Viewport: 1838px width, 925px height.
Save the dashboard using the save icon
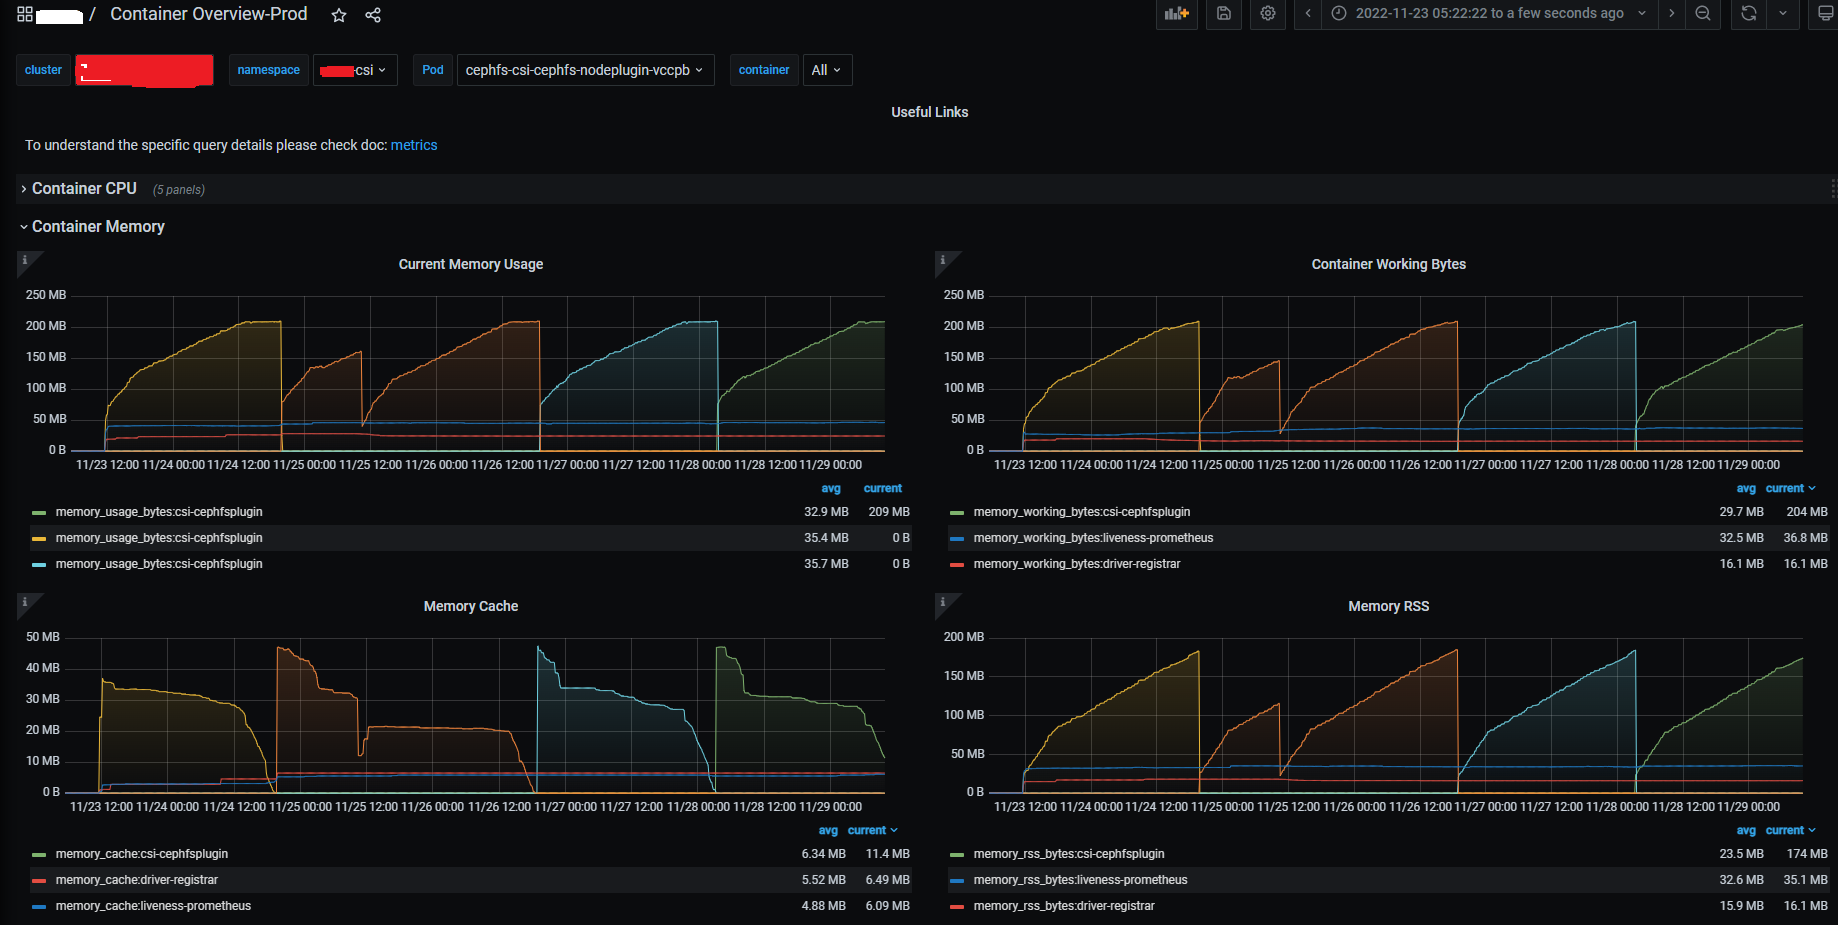click(x=1223, y=14)
